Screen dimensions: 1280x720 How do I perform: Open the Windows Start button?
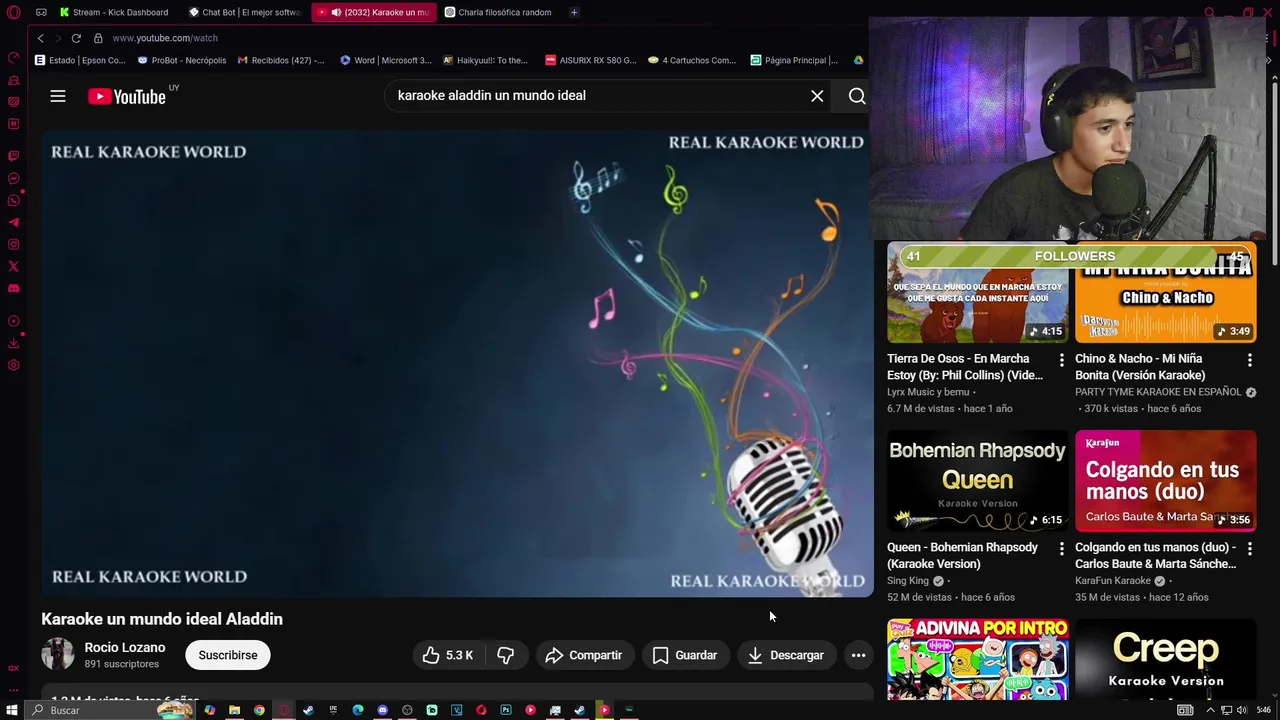click(12, 710)
